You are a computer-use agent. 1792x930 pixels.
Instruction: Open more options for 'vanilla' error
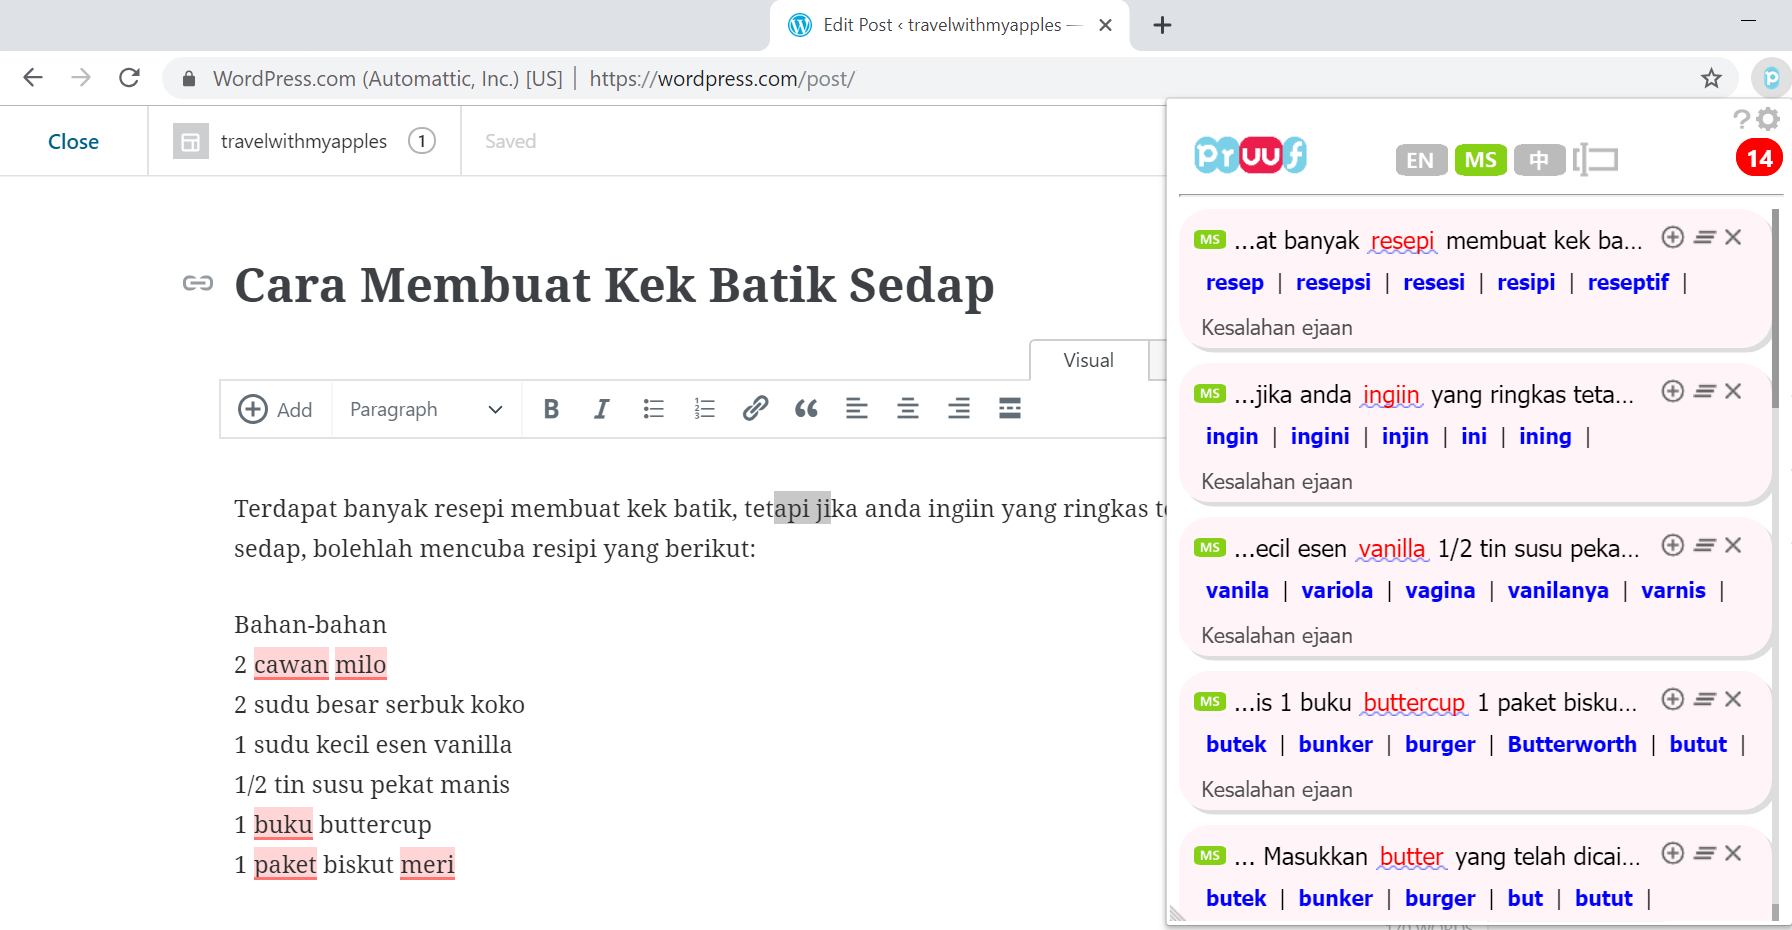click(x=1705, y=545)
